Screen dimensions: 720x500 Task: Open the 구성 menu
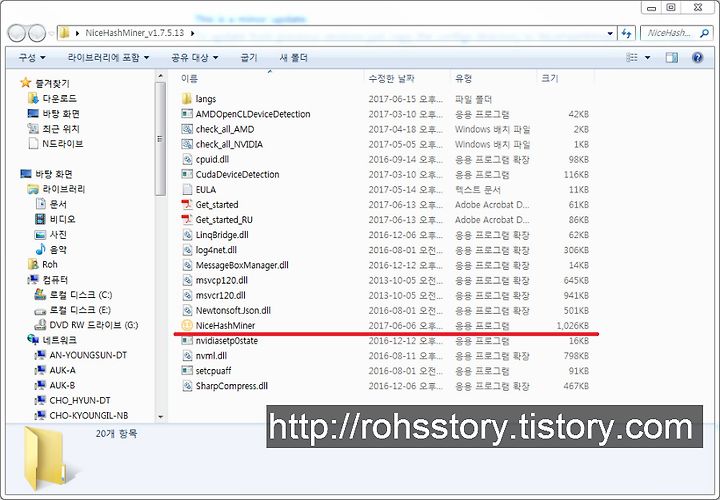pyautogui.click(x=32, y=57)
